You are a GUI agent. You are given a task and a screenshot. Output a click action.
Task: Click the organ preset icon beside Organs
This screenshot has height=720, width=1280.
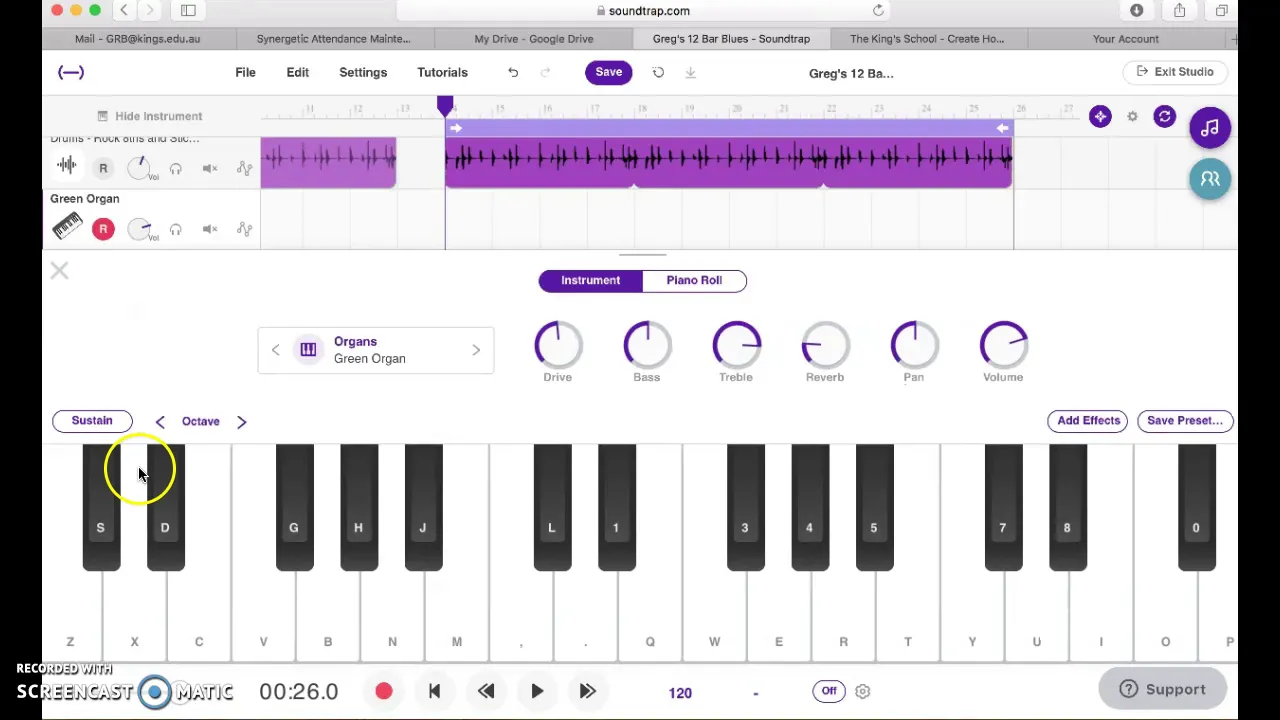(308, 350)
